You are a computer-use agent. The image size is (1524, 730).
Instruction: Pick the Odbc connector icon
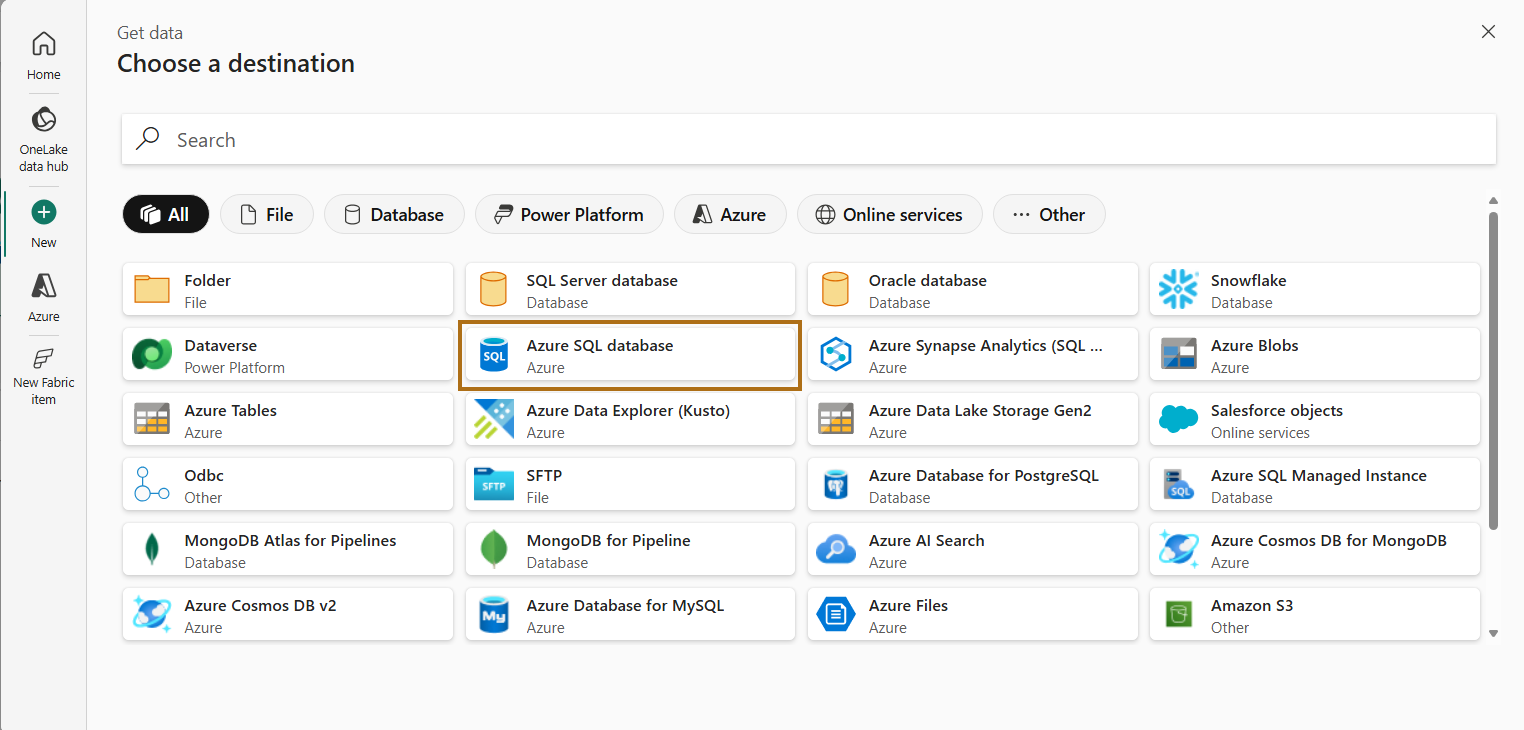[152, 485]
